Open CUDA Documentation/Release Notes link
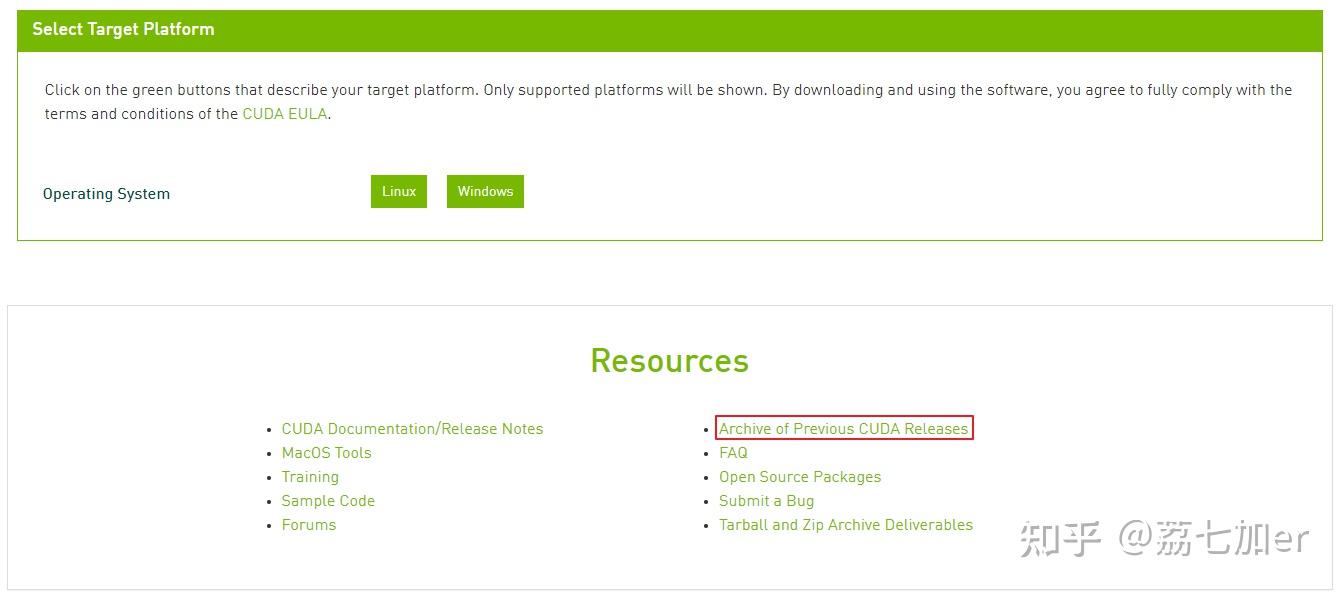 click(412, 429)
